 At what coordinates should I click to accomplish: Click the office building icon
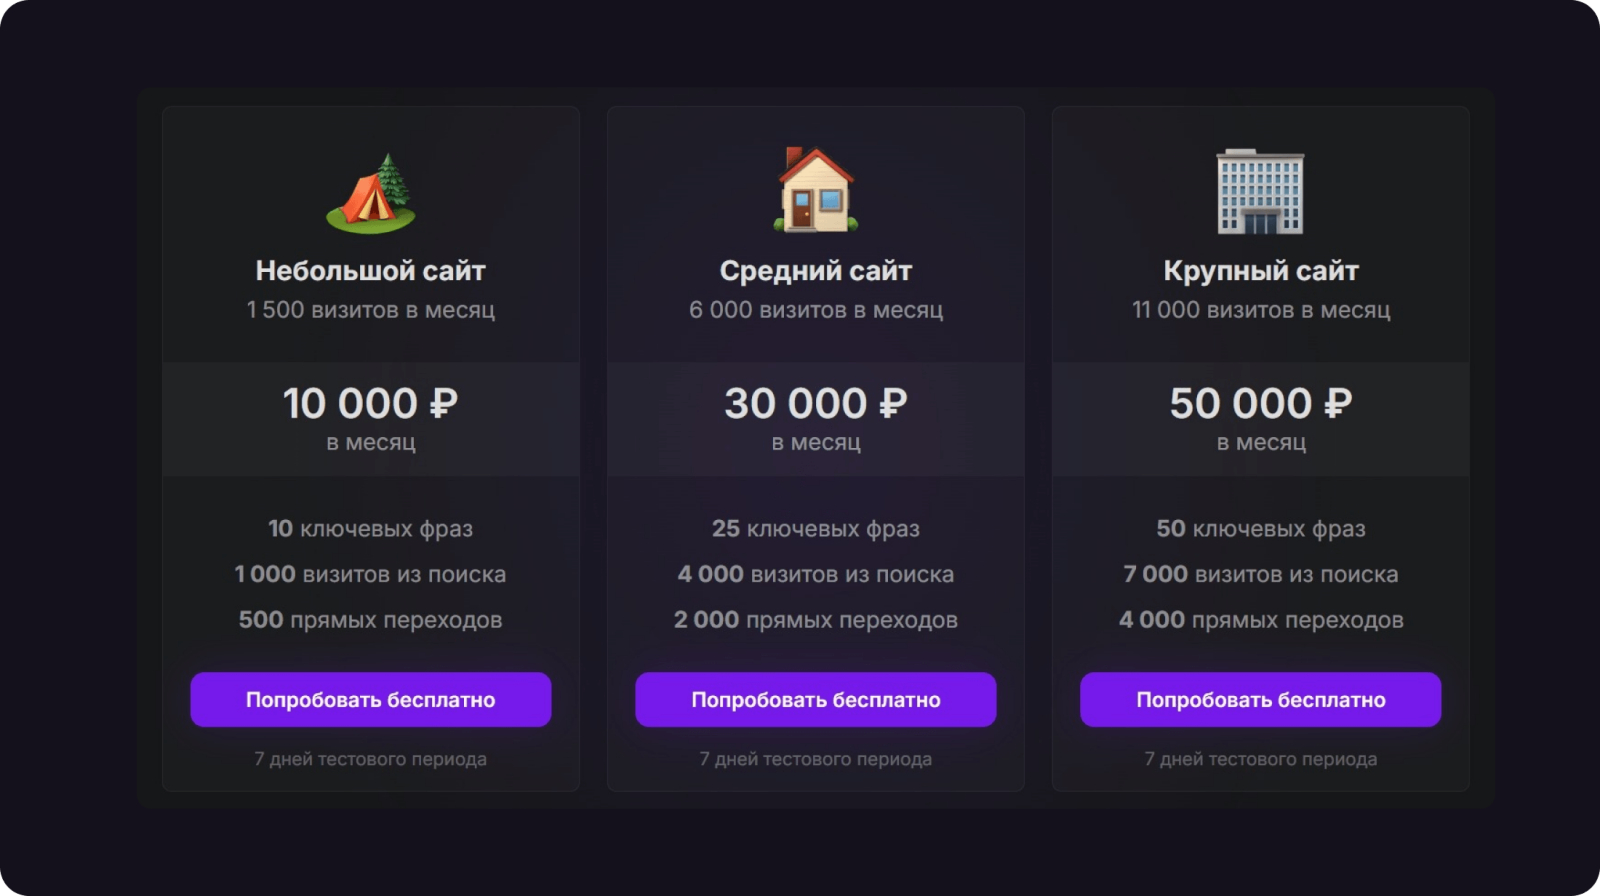coord(1260,192)
